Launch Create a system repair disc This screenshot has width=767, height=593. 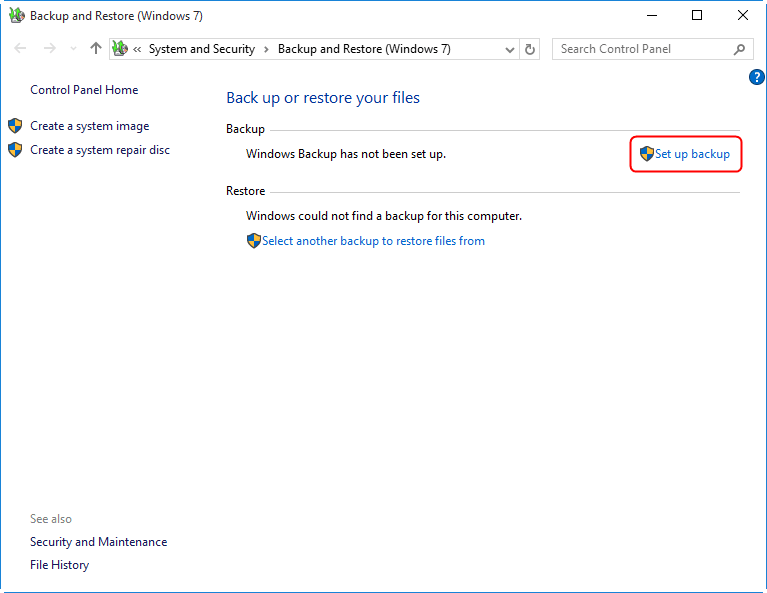tap(99, 150)
